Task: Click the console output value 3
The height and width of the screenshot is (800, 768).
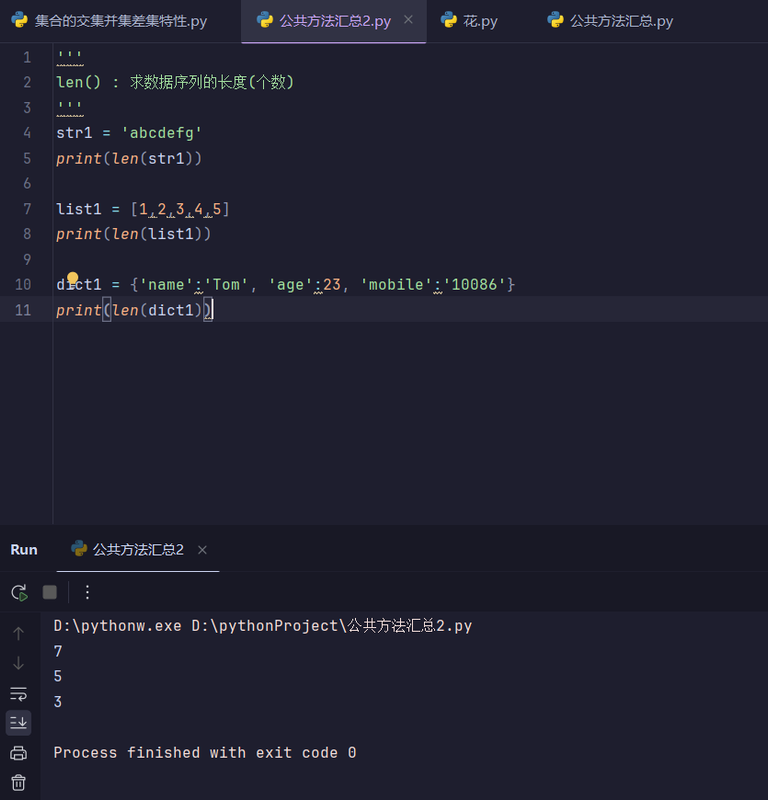Action: pos(58,702)
